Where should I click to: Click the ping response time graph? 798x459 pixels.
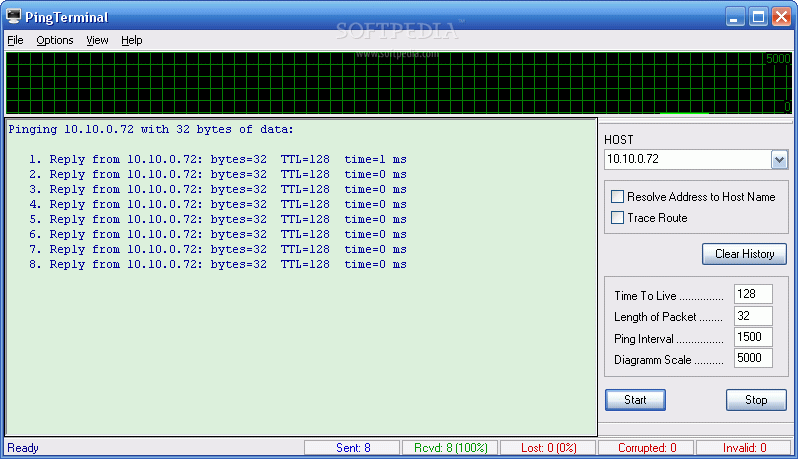click(398, 83)
